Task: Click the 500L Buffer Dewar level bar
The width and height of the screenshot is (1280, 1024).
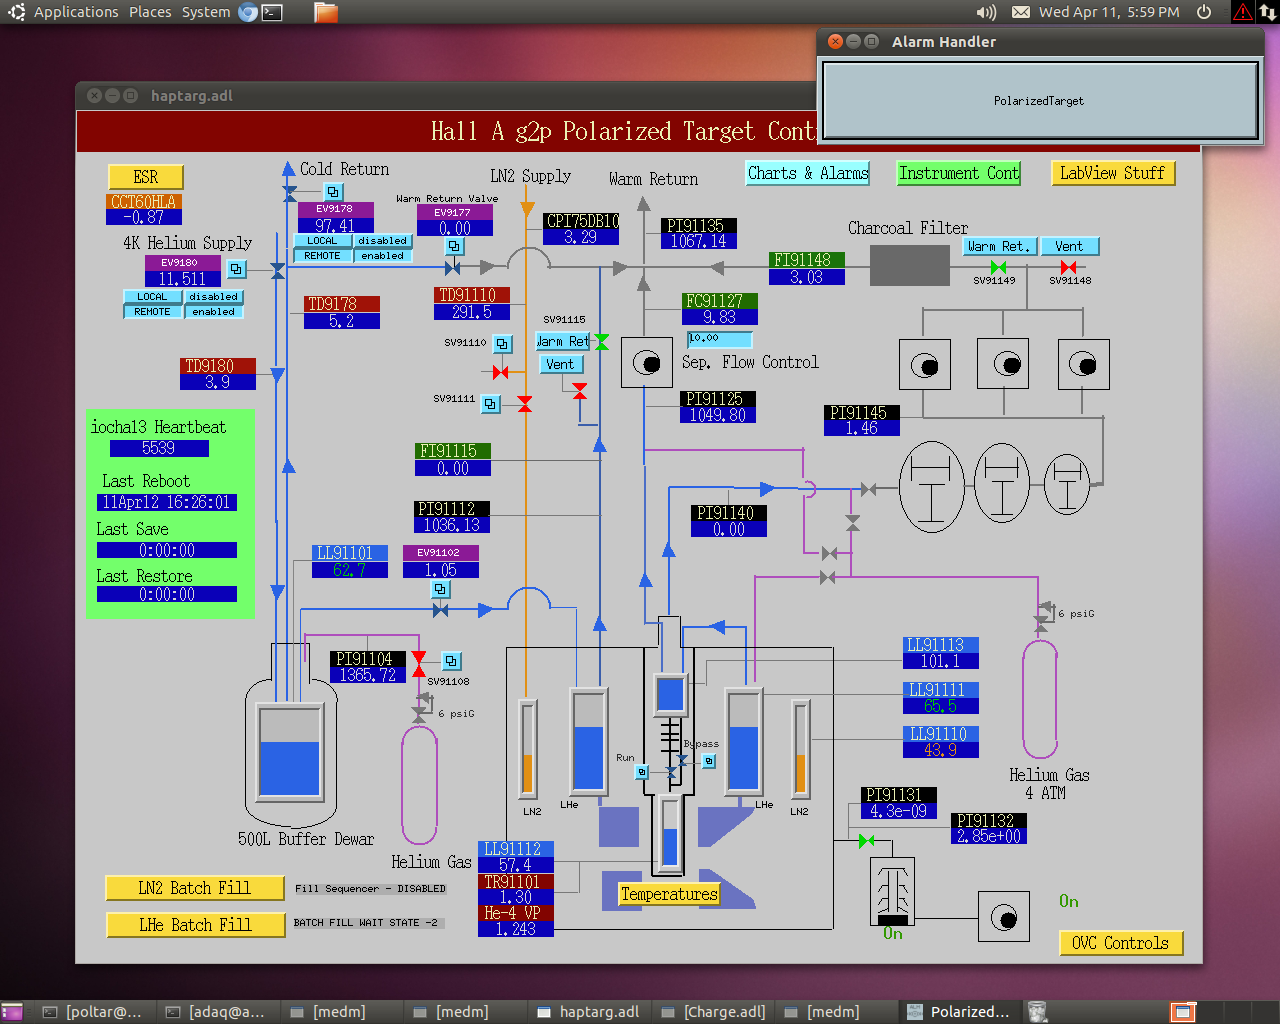Action: tap(290, 751)
